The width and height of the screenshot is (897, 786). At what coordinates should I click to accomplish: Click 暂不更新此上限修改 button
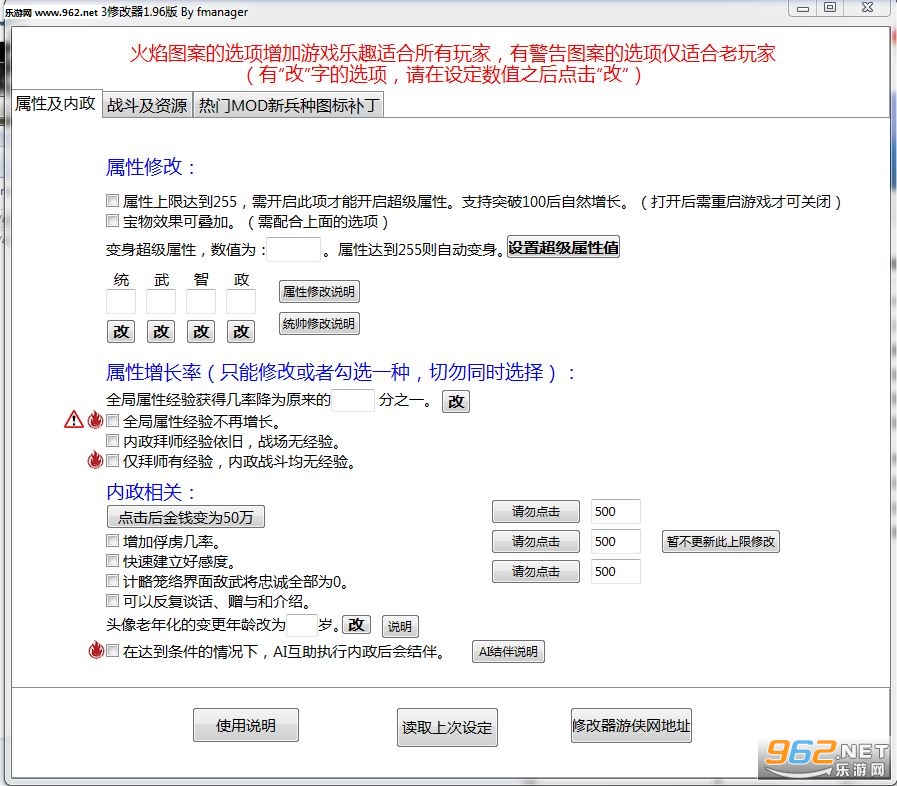tap(721, 541)
